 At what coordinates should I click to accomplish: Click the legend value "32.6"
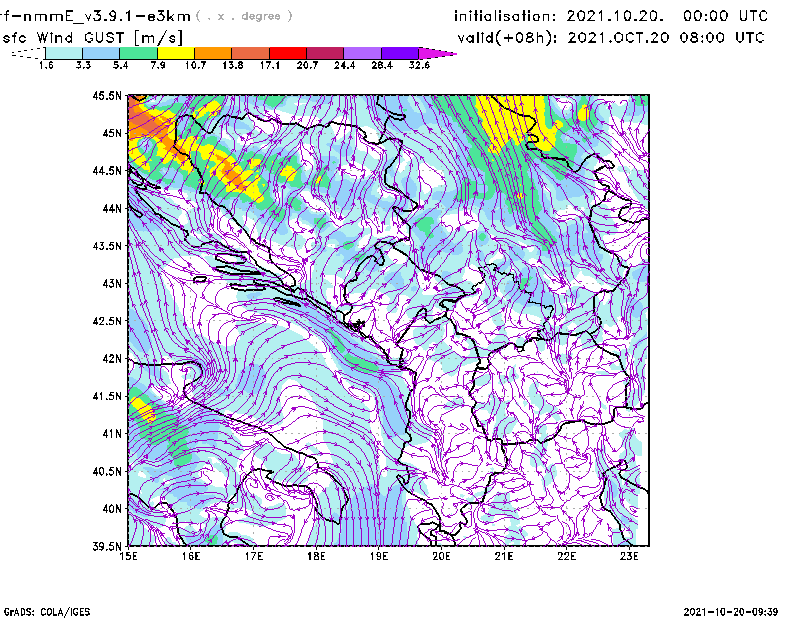click(419, 65)
